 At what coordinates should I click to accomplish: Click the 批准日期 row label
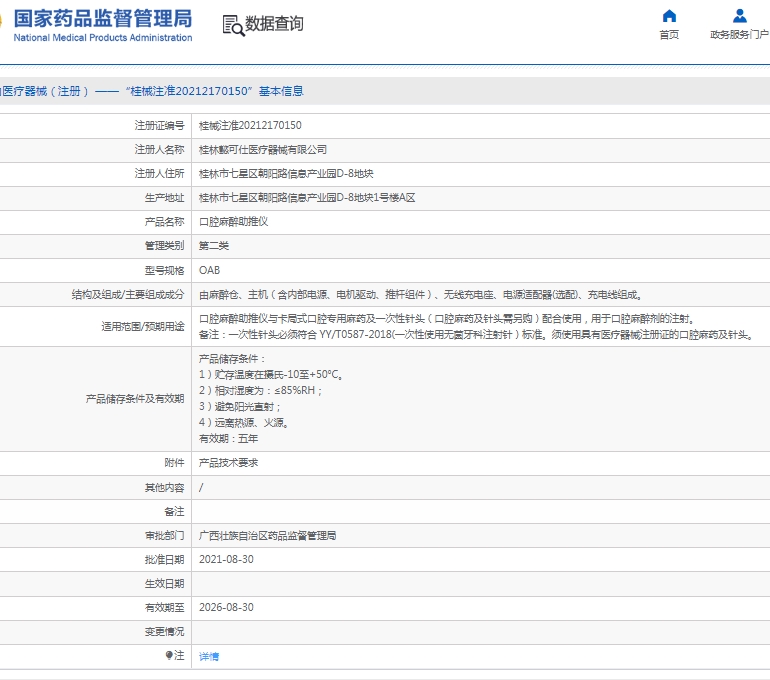(x=165, y=560)
